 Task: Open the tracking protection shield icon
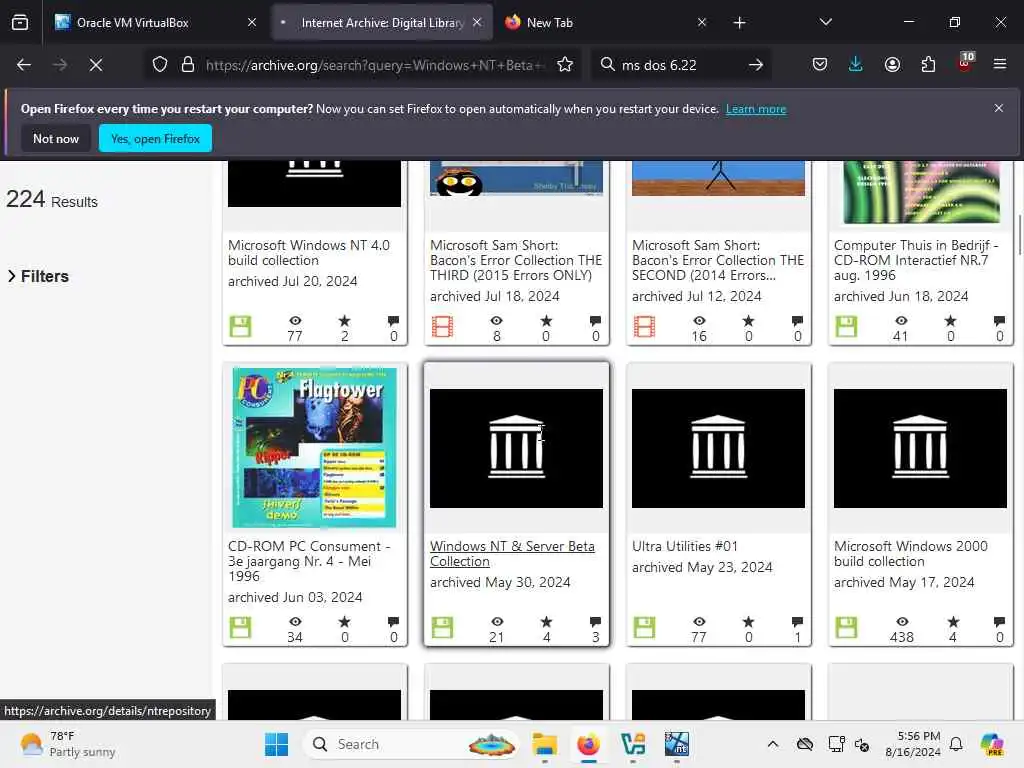click(160, 65)
